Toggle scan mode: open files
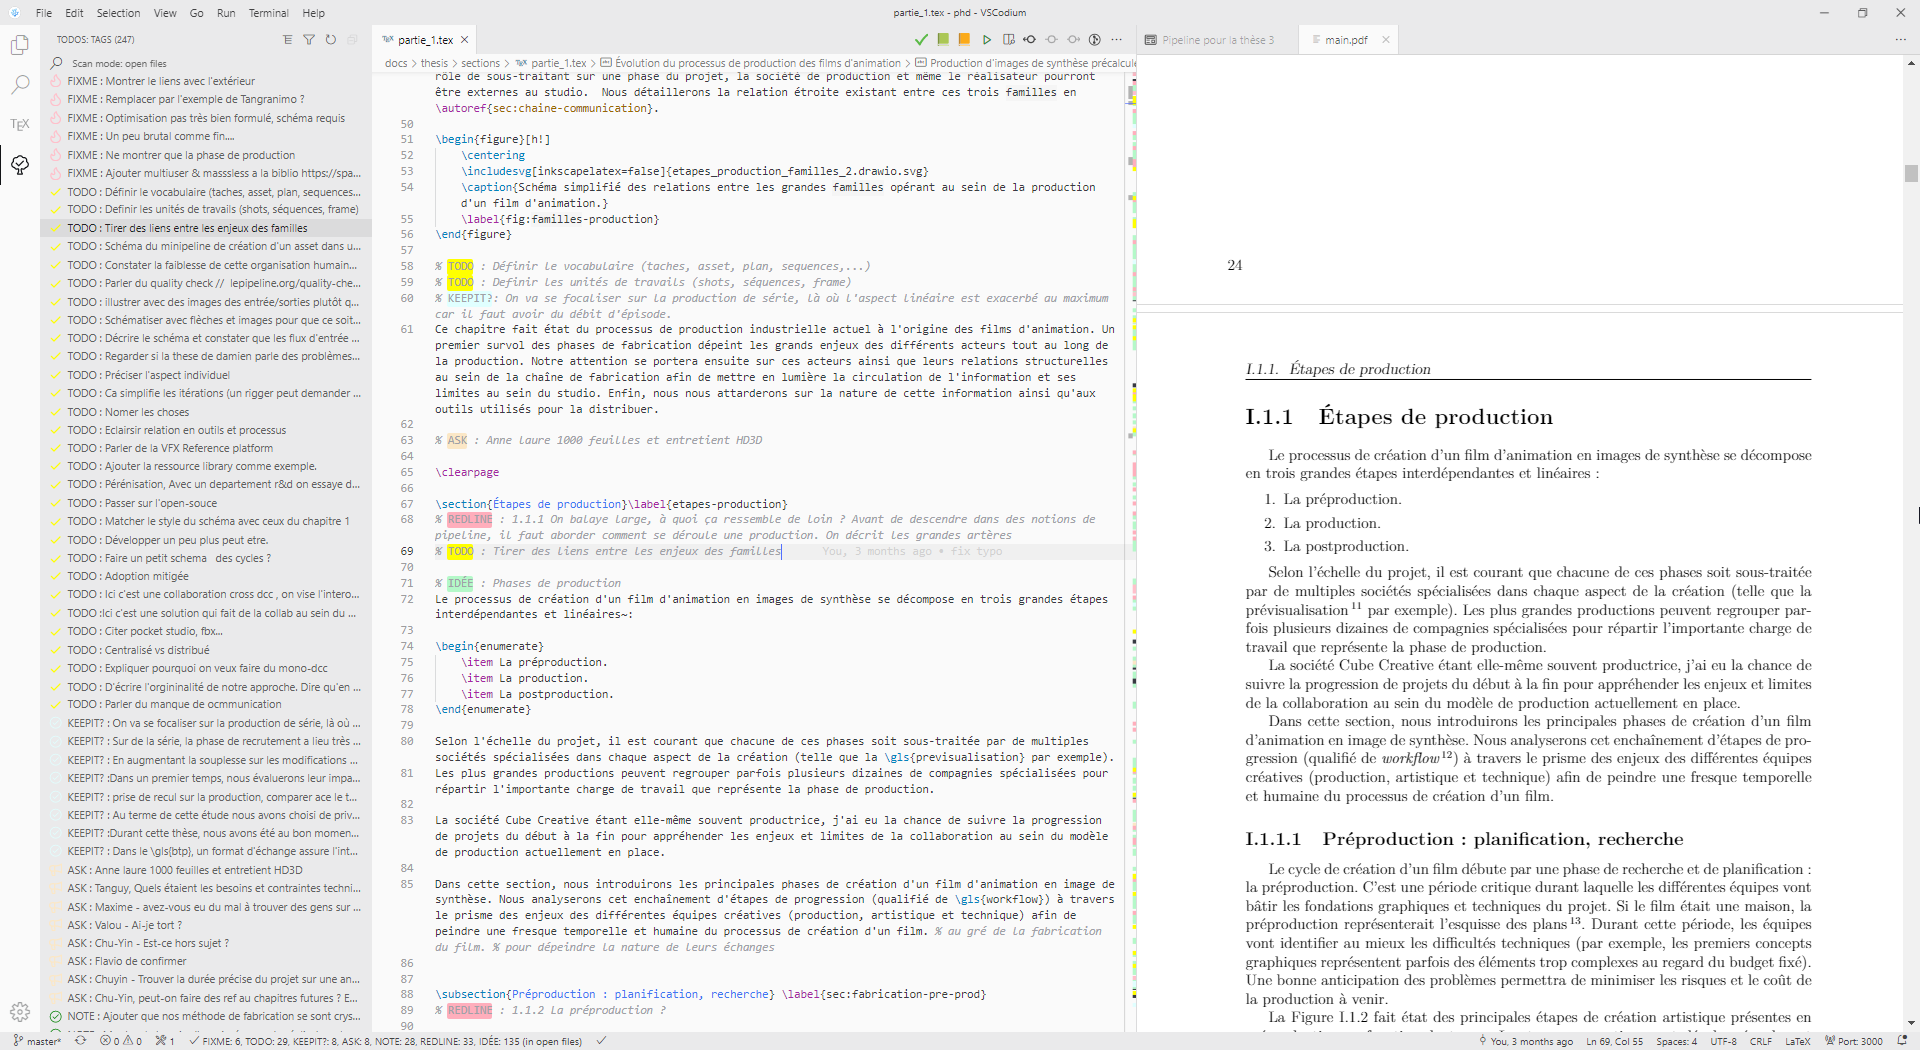The width and height of the screenshot is (1920, 1050). pyautogui.click(x=118, y=63)
